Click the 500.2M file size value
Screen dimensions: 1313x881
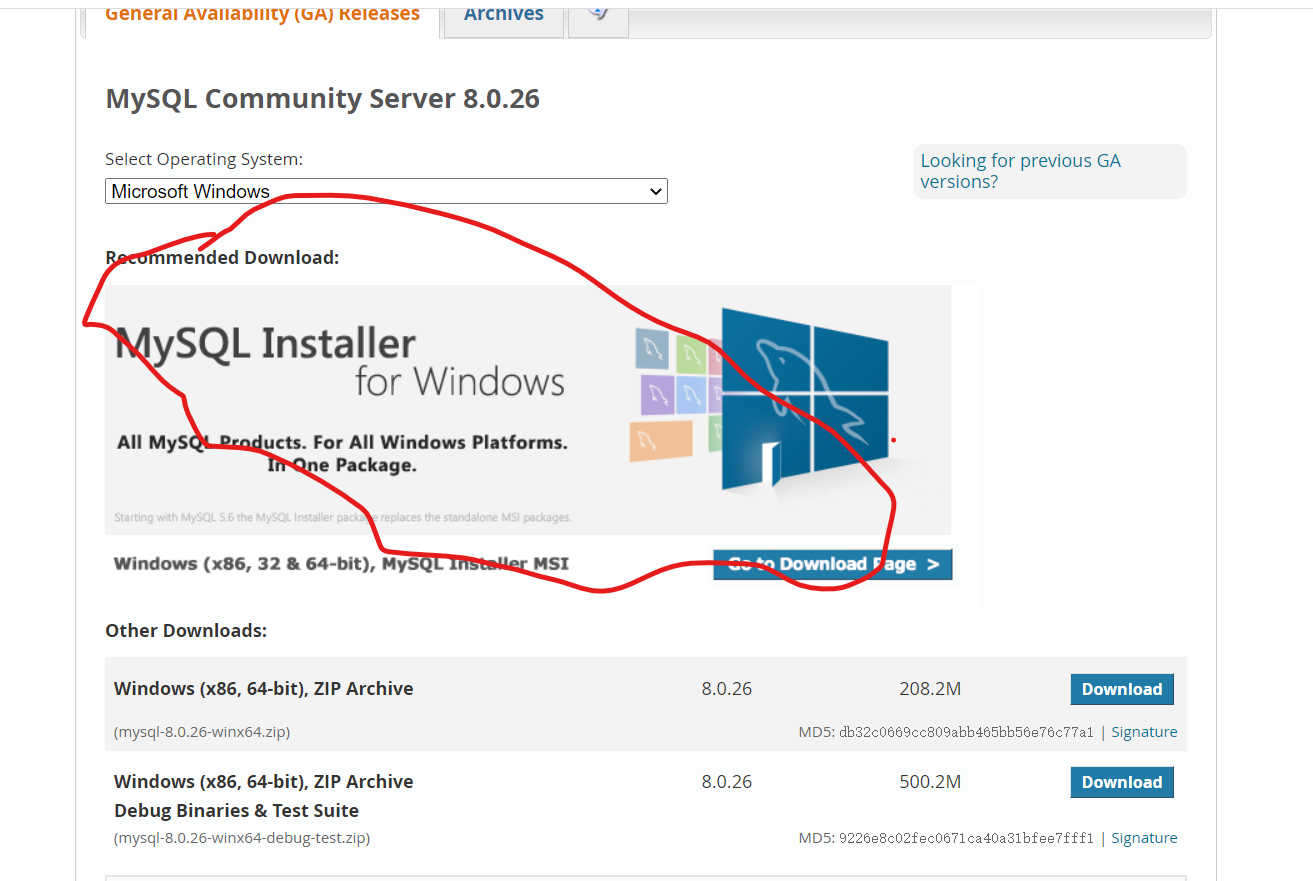click(x=930, y=782)
